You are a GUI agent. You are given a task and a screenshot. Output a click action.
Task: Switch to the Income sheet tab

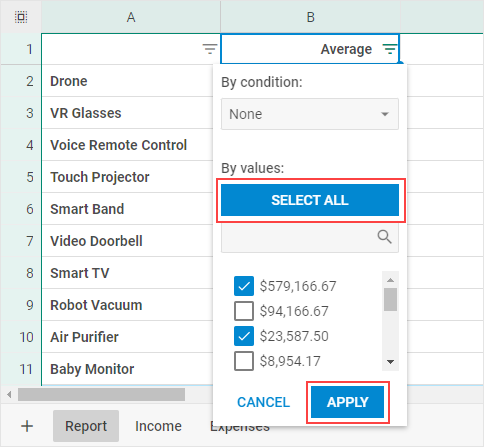tap(158, 426)
